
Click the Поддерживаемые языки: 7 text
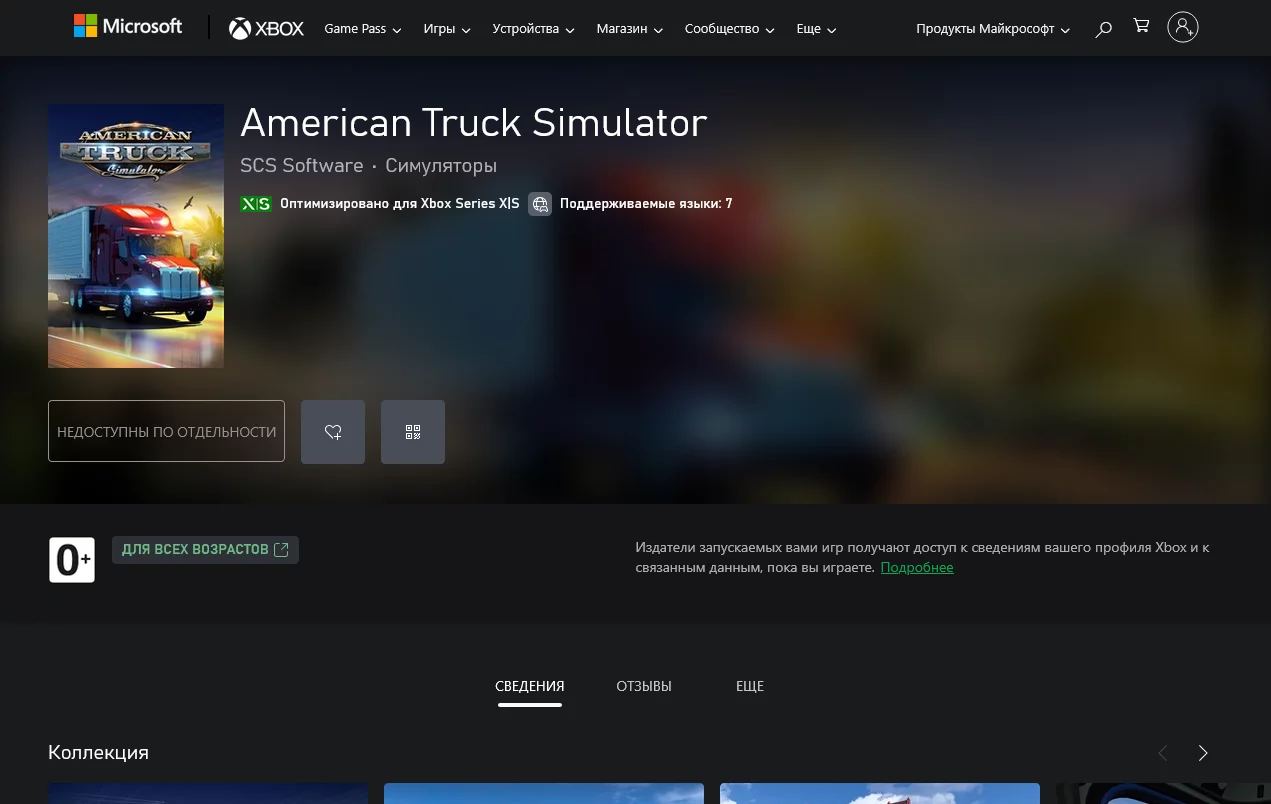[646, 204]
